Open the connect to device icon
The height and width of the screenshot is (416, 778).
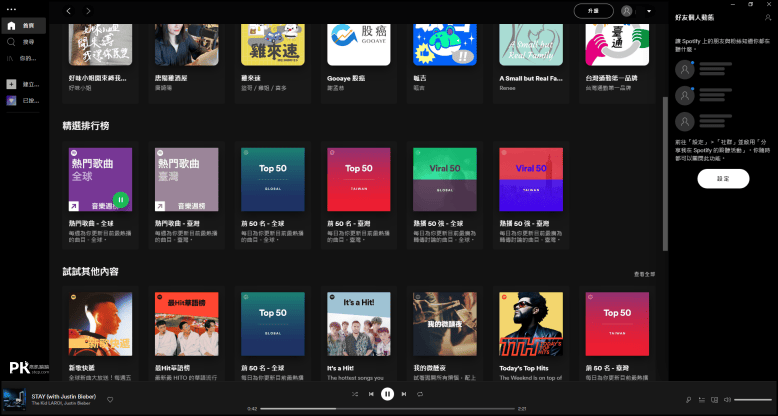pyautogui.click(x=714, y=400)
